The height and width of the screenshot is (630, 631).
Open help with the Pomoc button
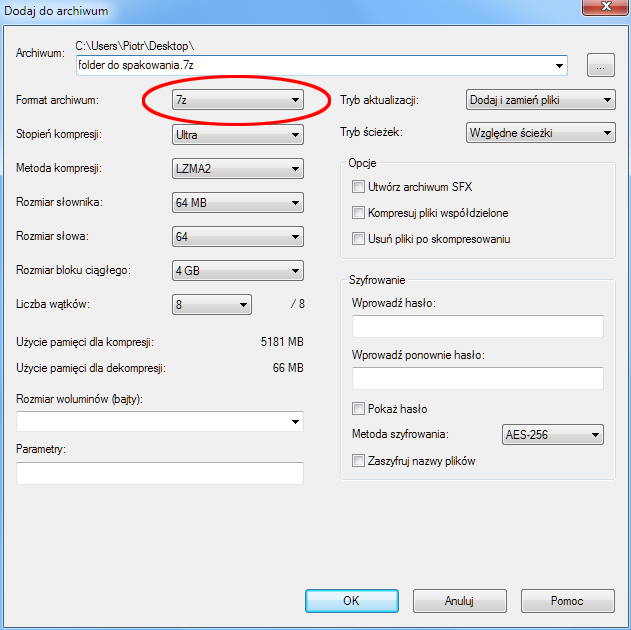pos(567,601)
